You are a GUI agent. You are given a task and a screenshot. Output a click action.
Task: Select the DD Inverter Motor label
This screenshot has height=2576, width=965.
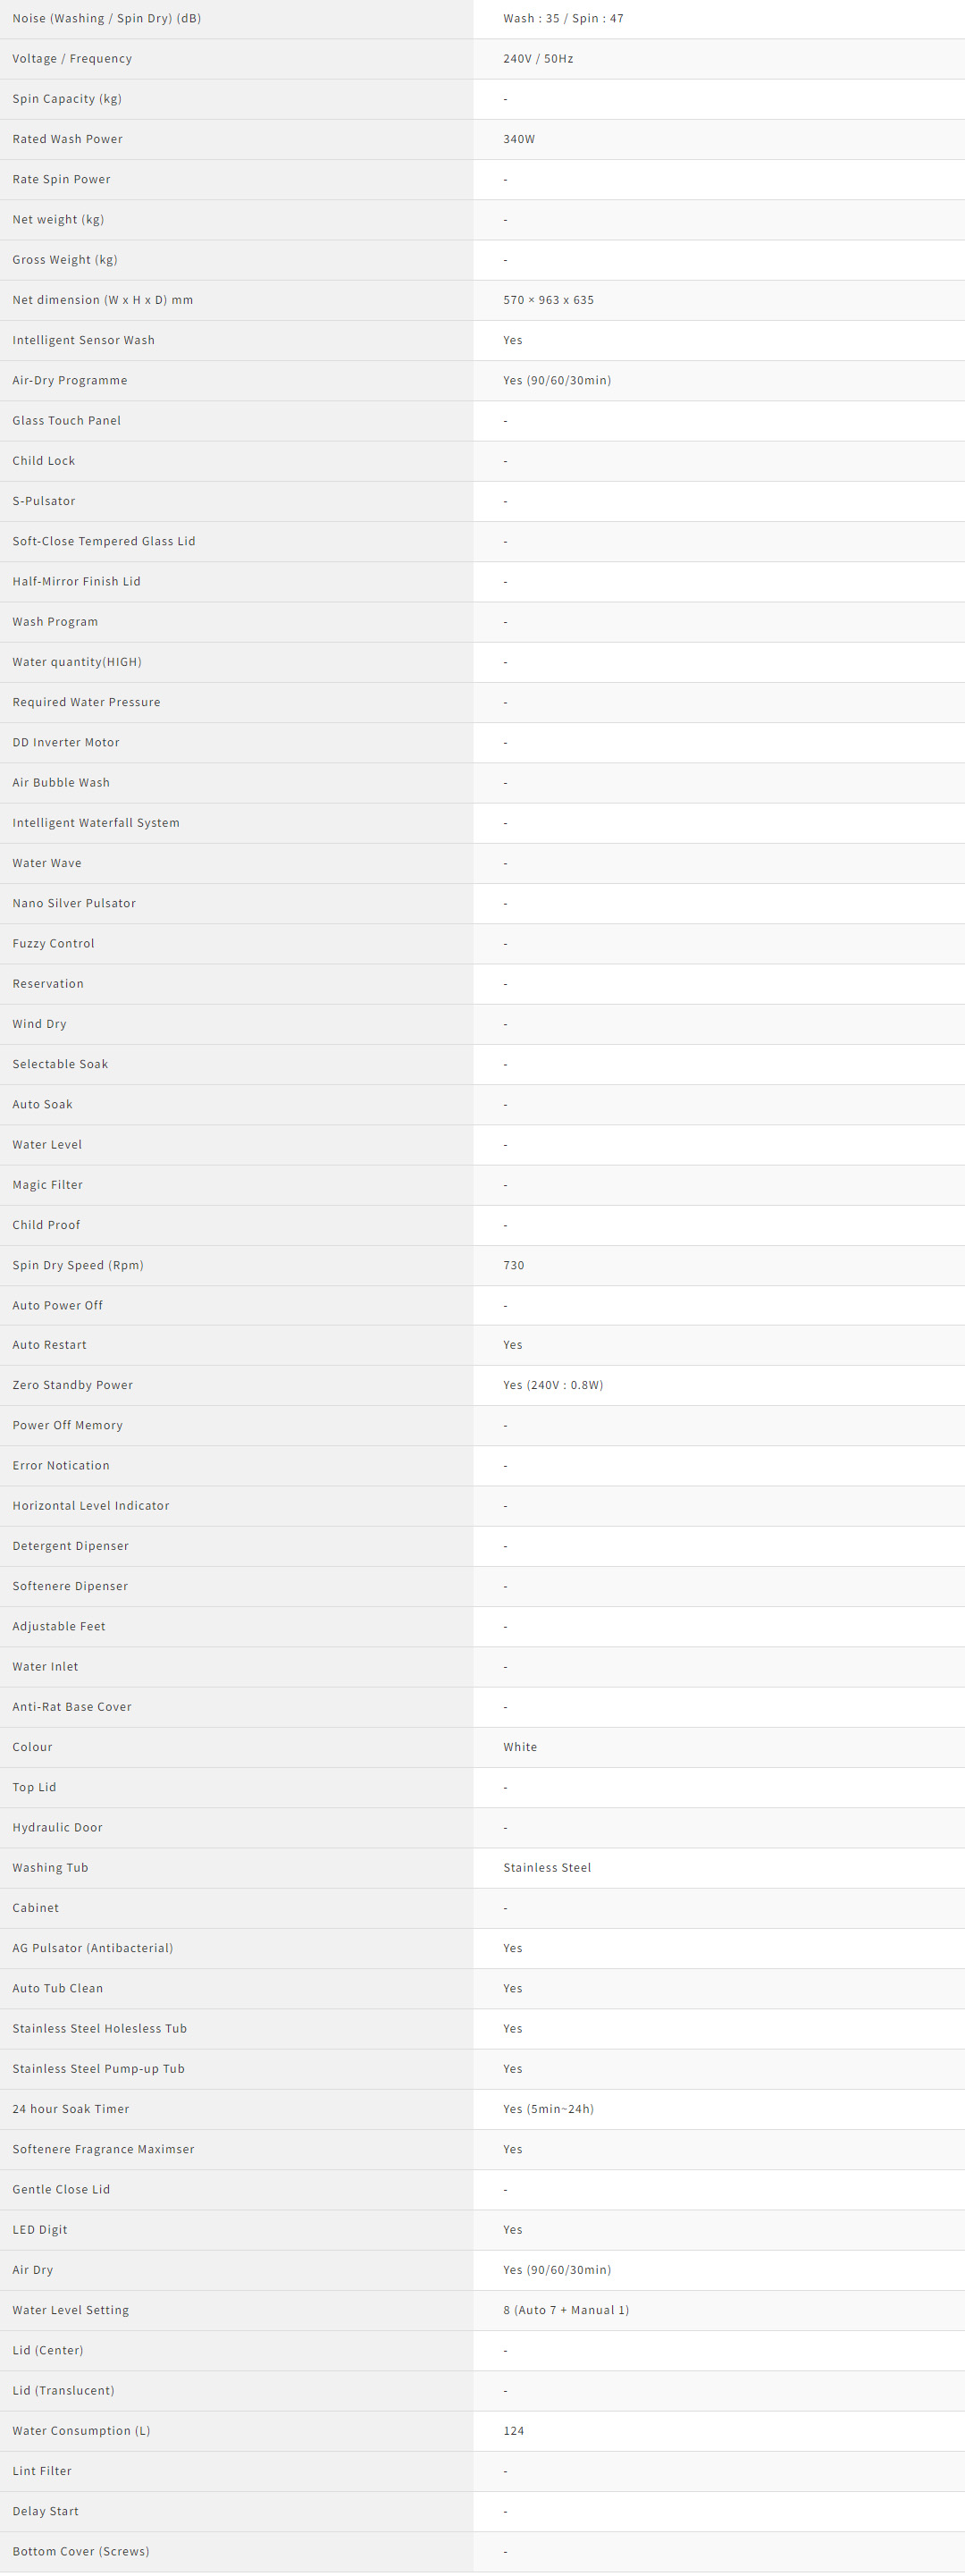(66, 742)
